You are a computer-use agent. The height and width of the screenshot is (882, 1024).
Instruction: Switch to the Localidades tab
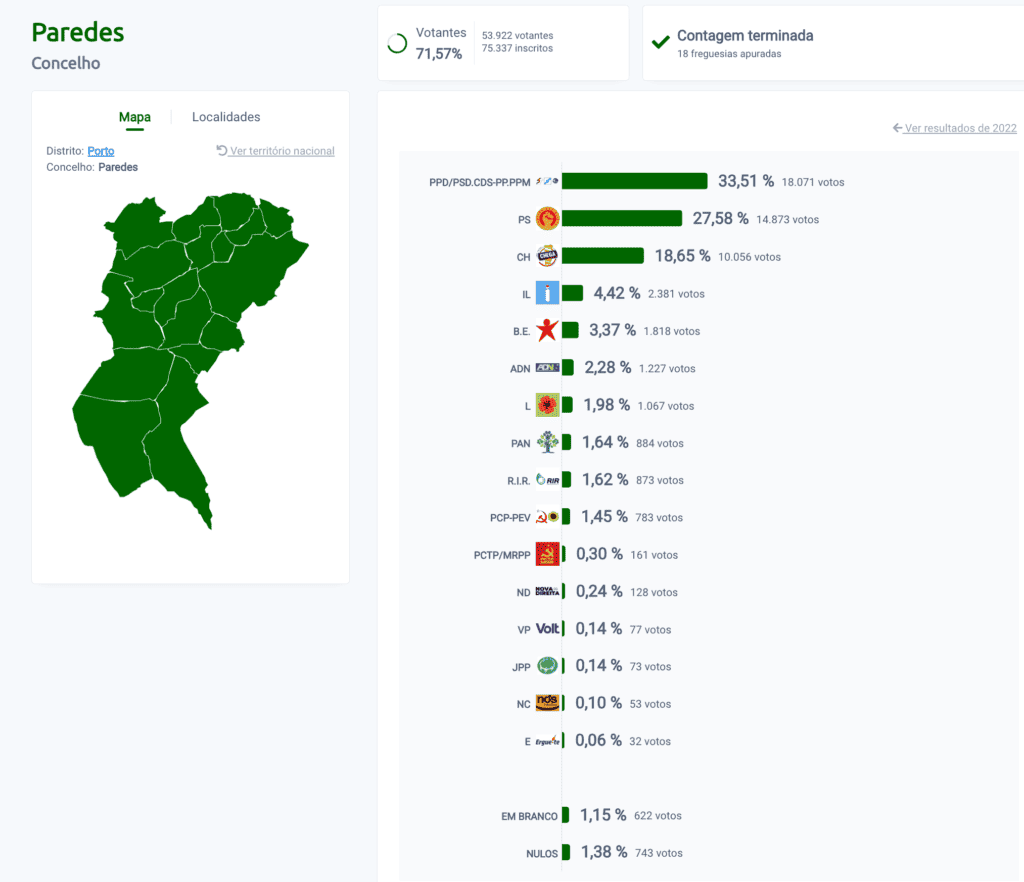click(226, 117)
